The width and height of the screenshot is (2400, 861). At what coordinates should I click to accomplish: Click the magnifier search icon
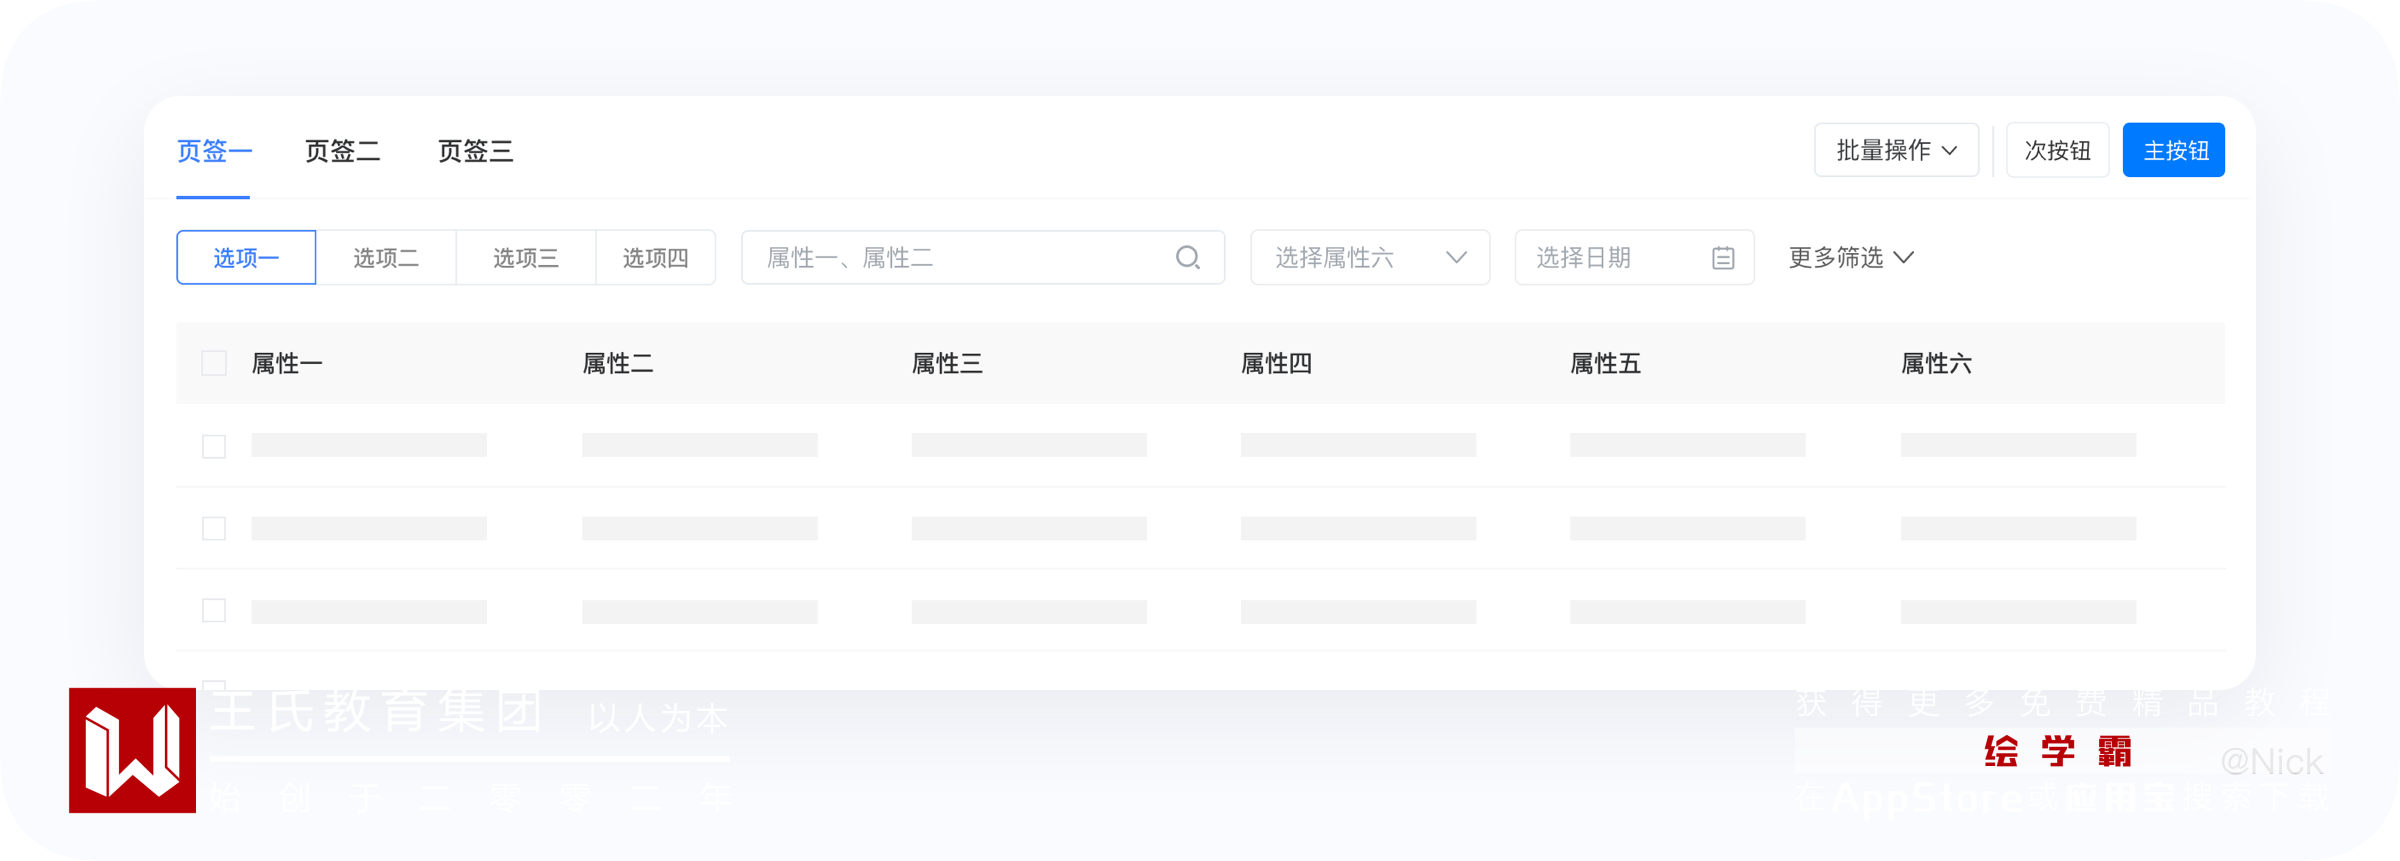1188,258
